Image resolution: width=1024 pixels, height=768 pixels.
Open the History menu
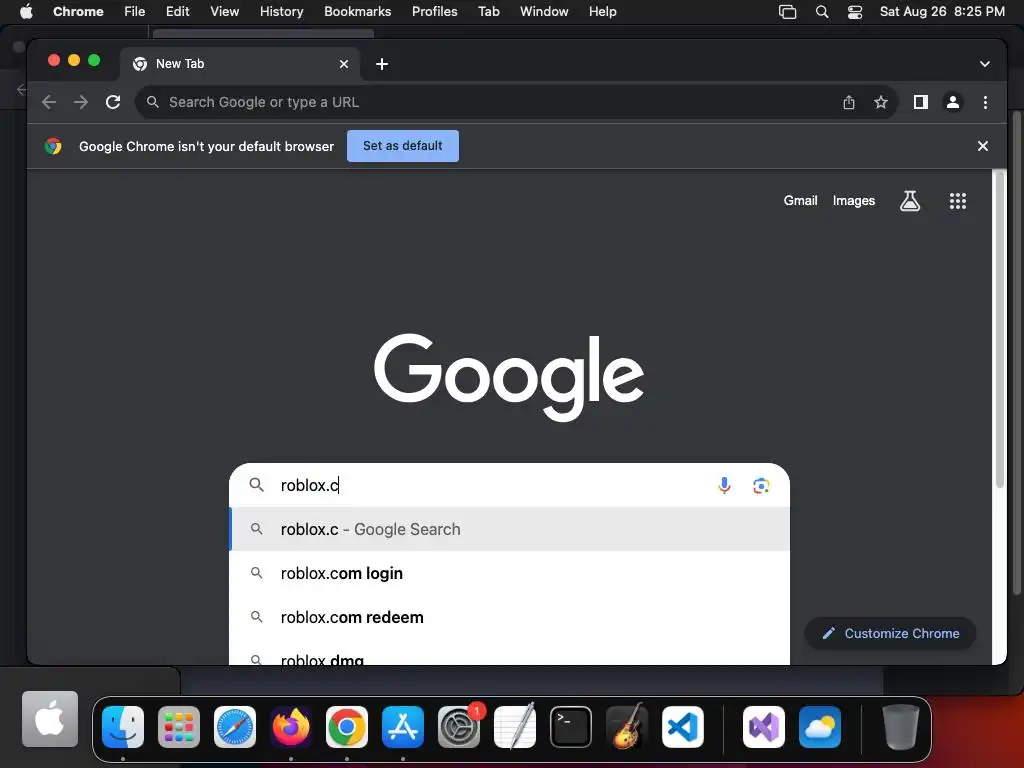click(x=281, y=11)
